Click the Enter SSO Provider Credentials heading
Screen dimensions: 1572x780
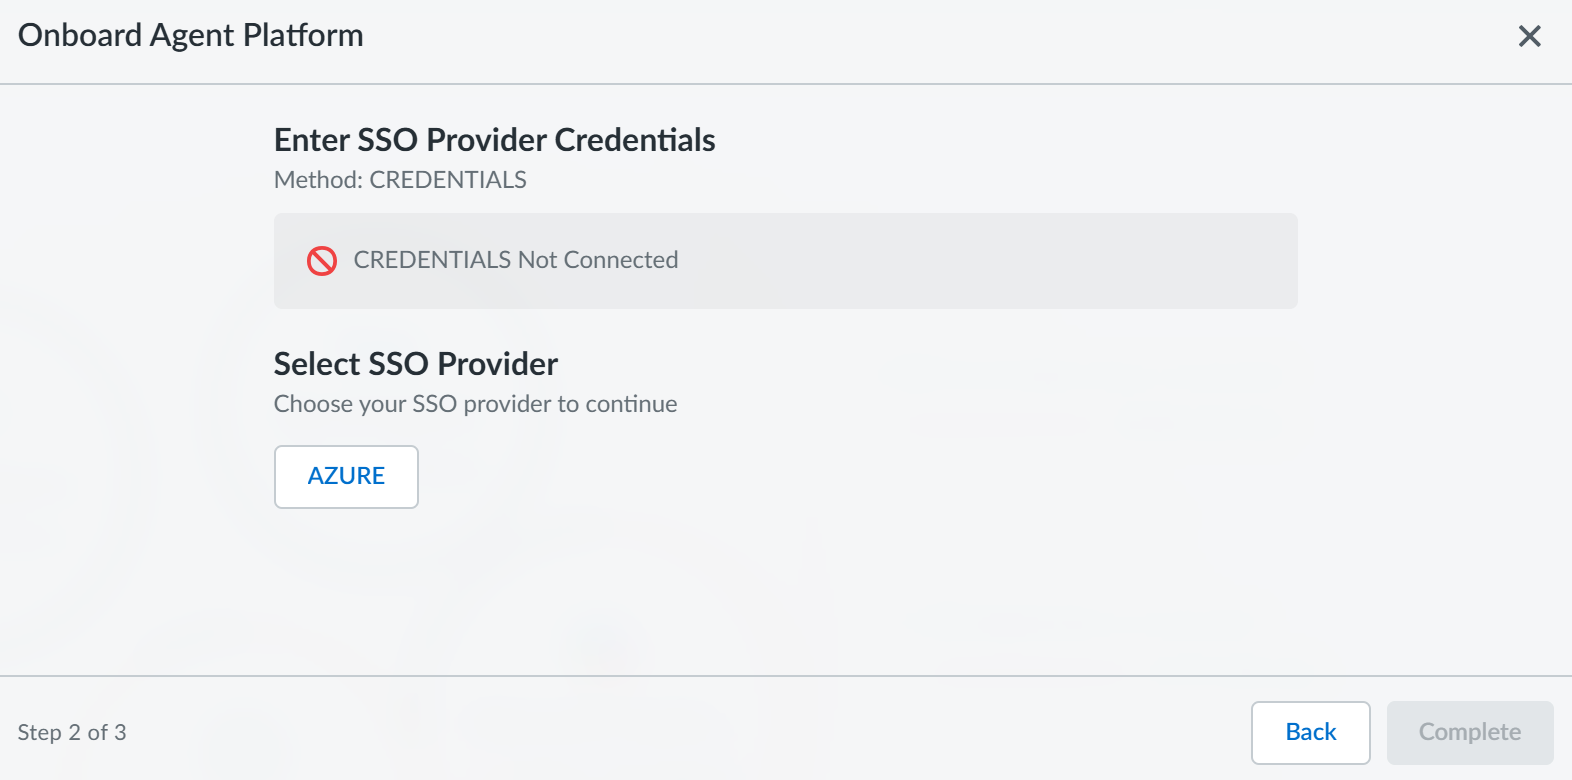(494, 140)
